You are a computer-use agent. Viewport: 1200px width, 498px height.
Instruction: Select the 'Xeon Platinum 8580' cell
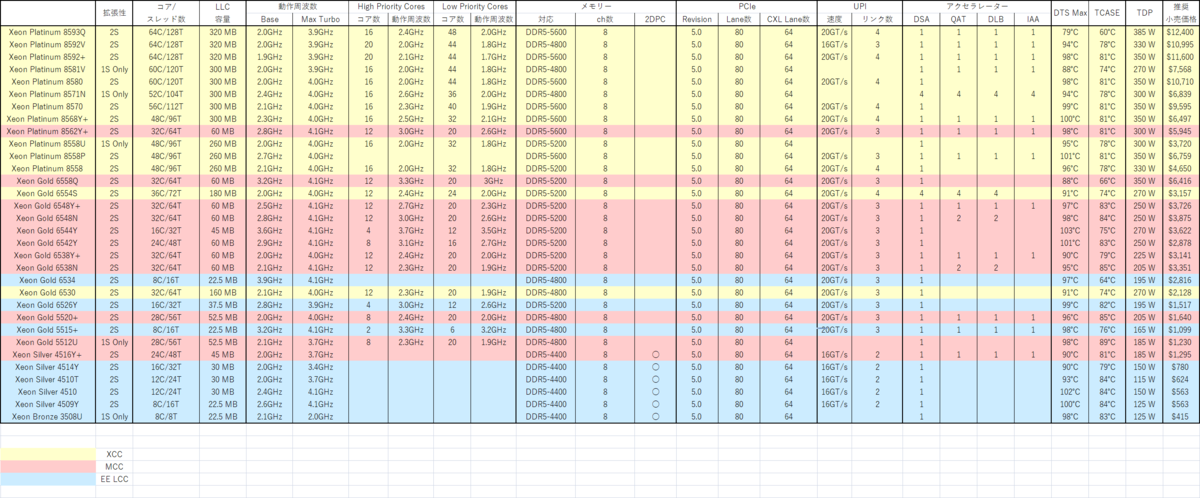click(47, 81)
